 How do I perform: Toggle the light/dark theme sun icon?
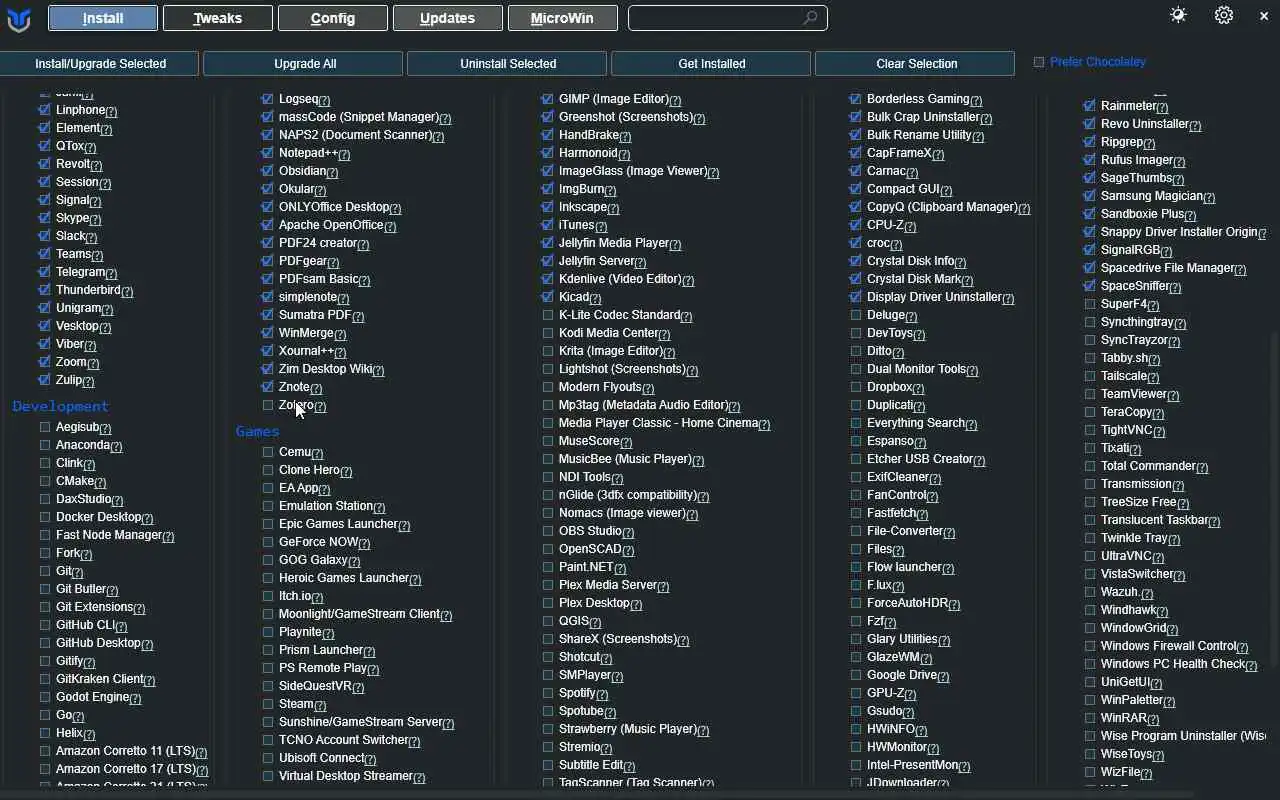click(x=1178, y=15)
